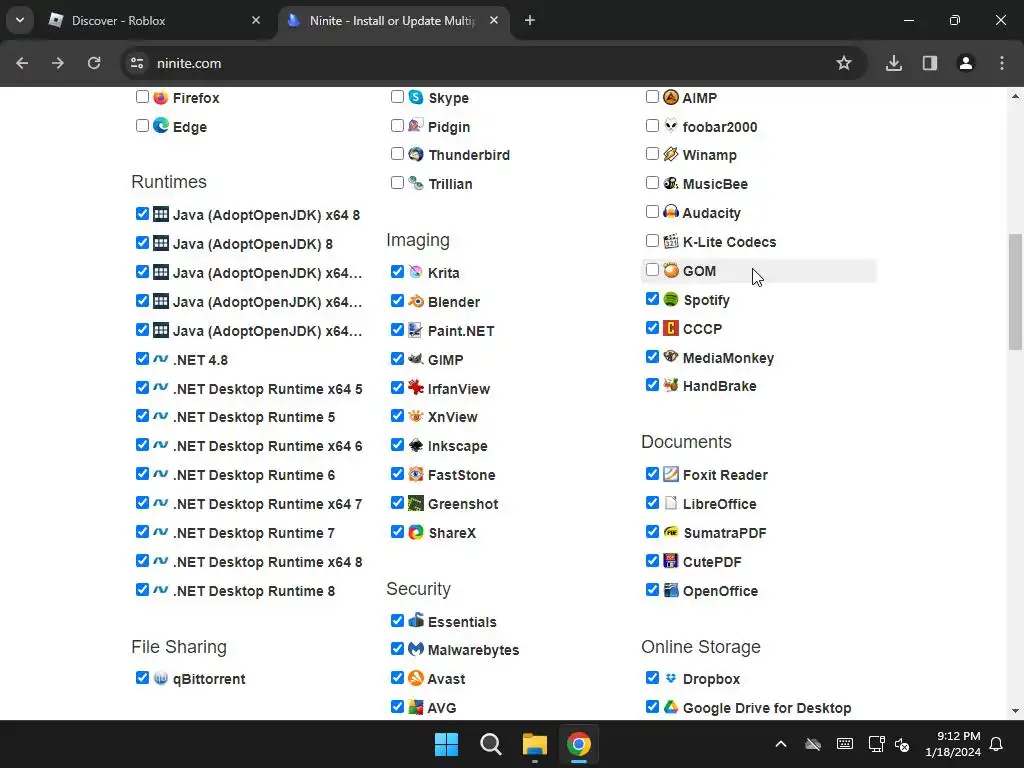Click the CCCP icon
This screenshot has height=768, width=1024.
pyautogui.click(x=671, y=328)
